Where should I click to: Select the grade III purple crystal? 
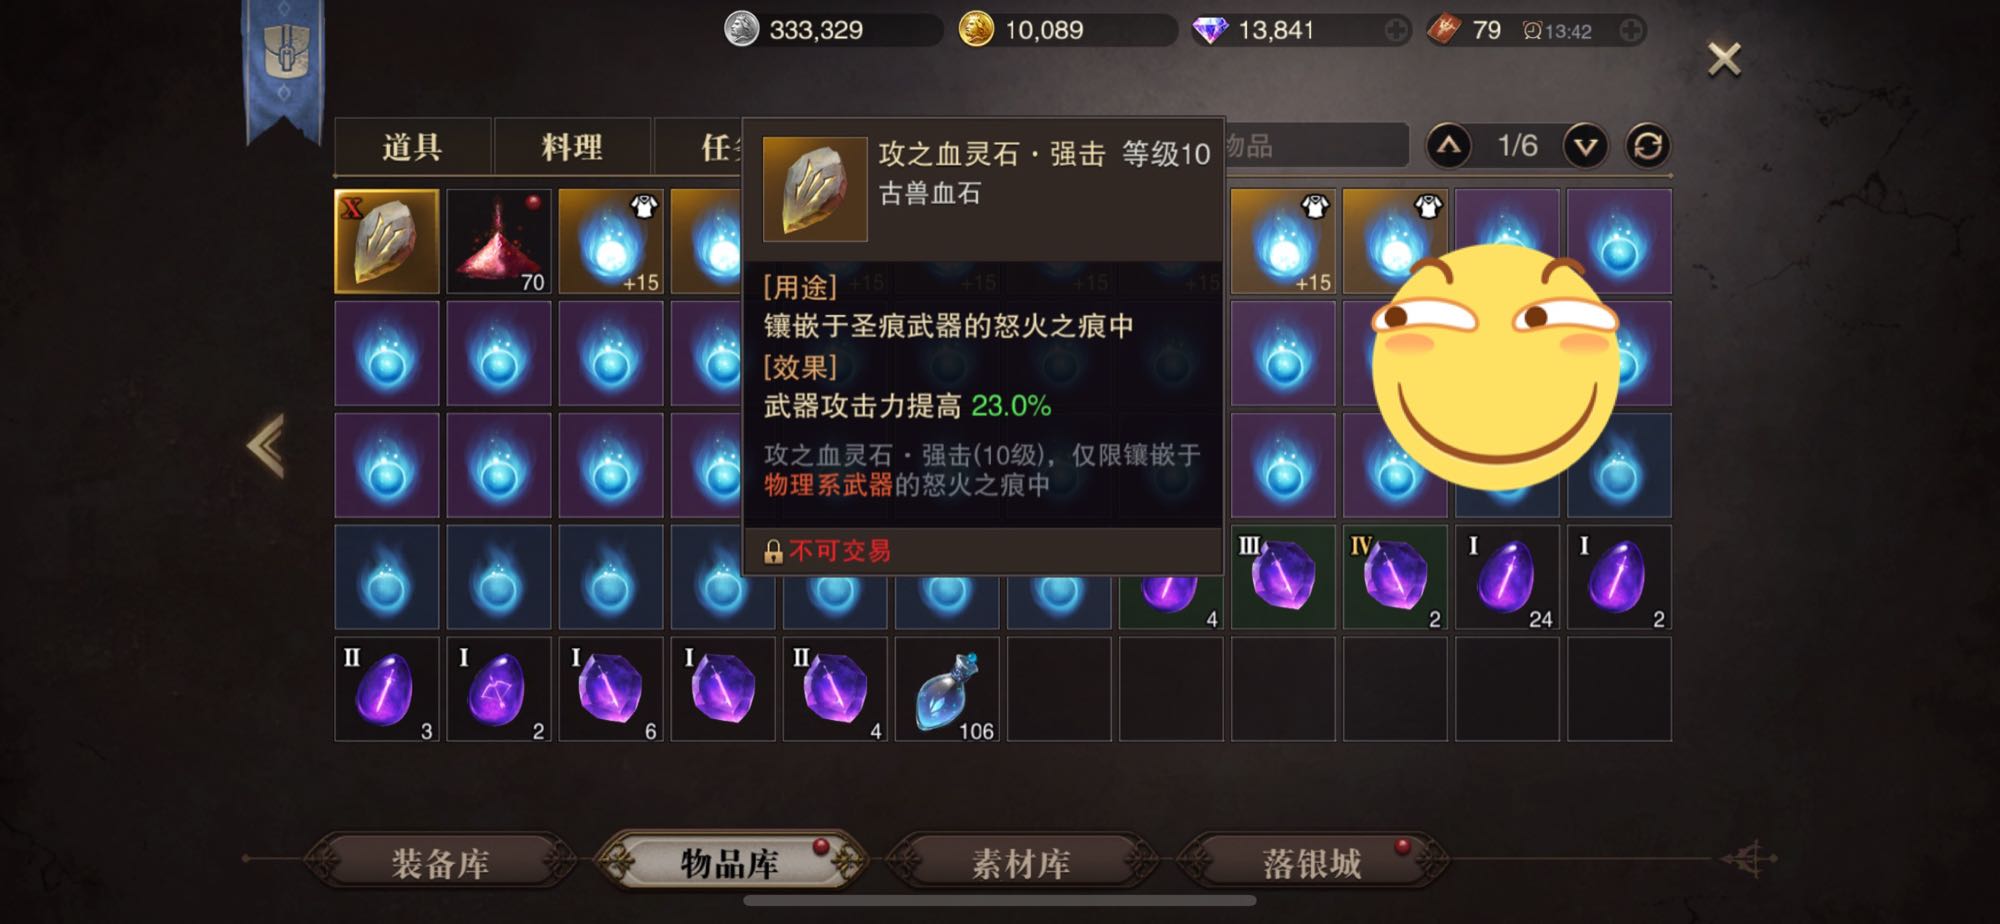point(1282,577)
